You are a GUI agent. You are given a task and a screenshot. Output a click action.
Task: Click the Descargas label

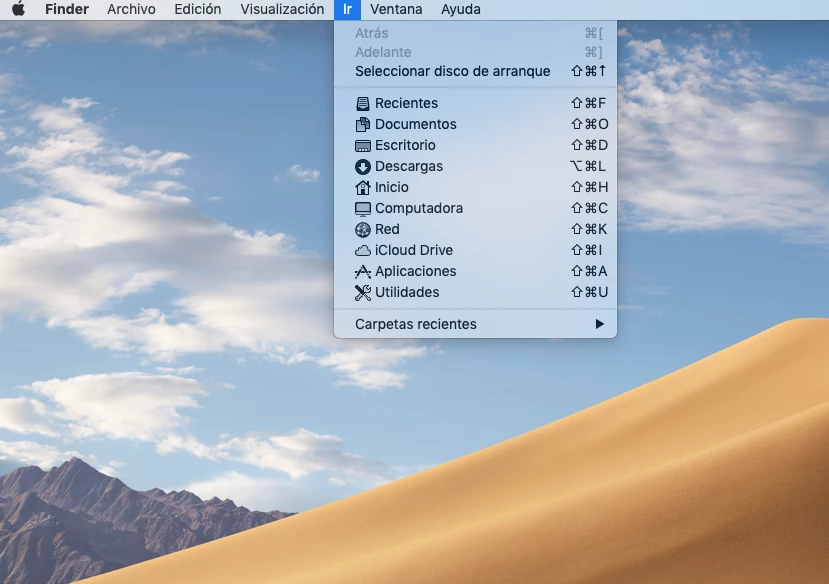click(409, 166)
